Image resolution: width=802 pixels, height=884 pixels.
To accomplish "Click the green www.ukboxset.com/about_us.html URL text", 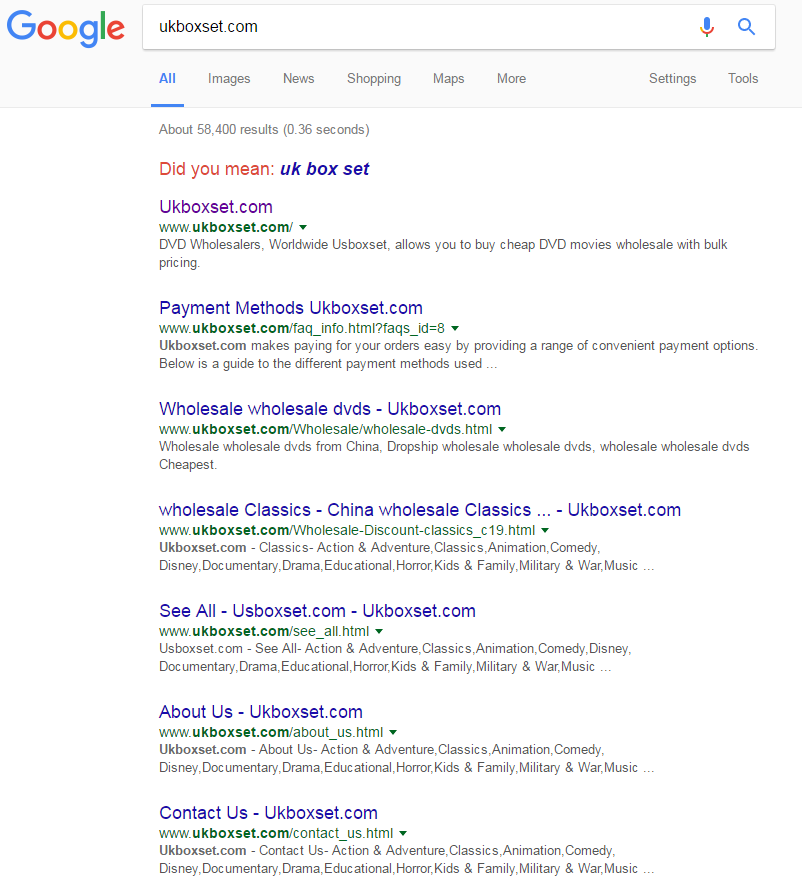I will click(271, 732).
